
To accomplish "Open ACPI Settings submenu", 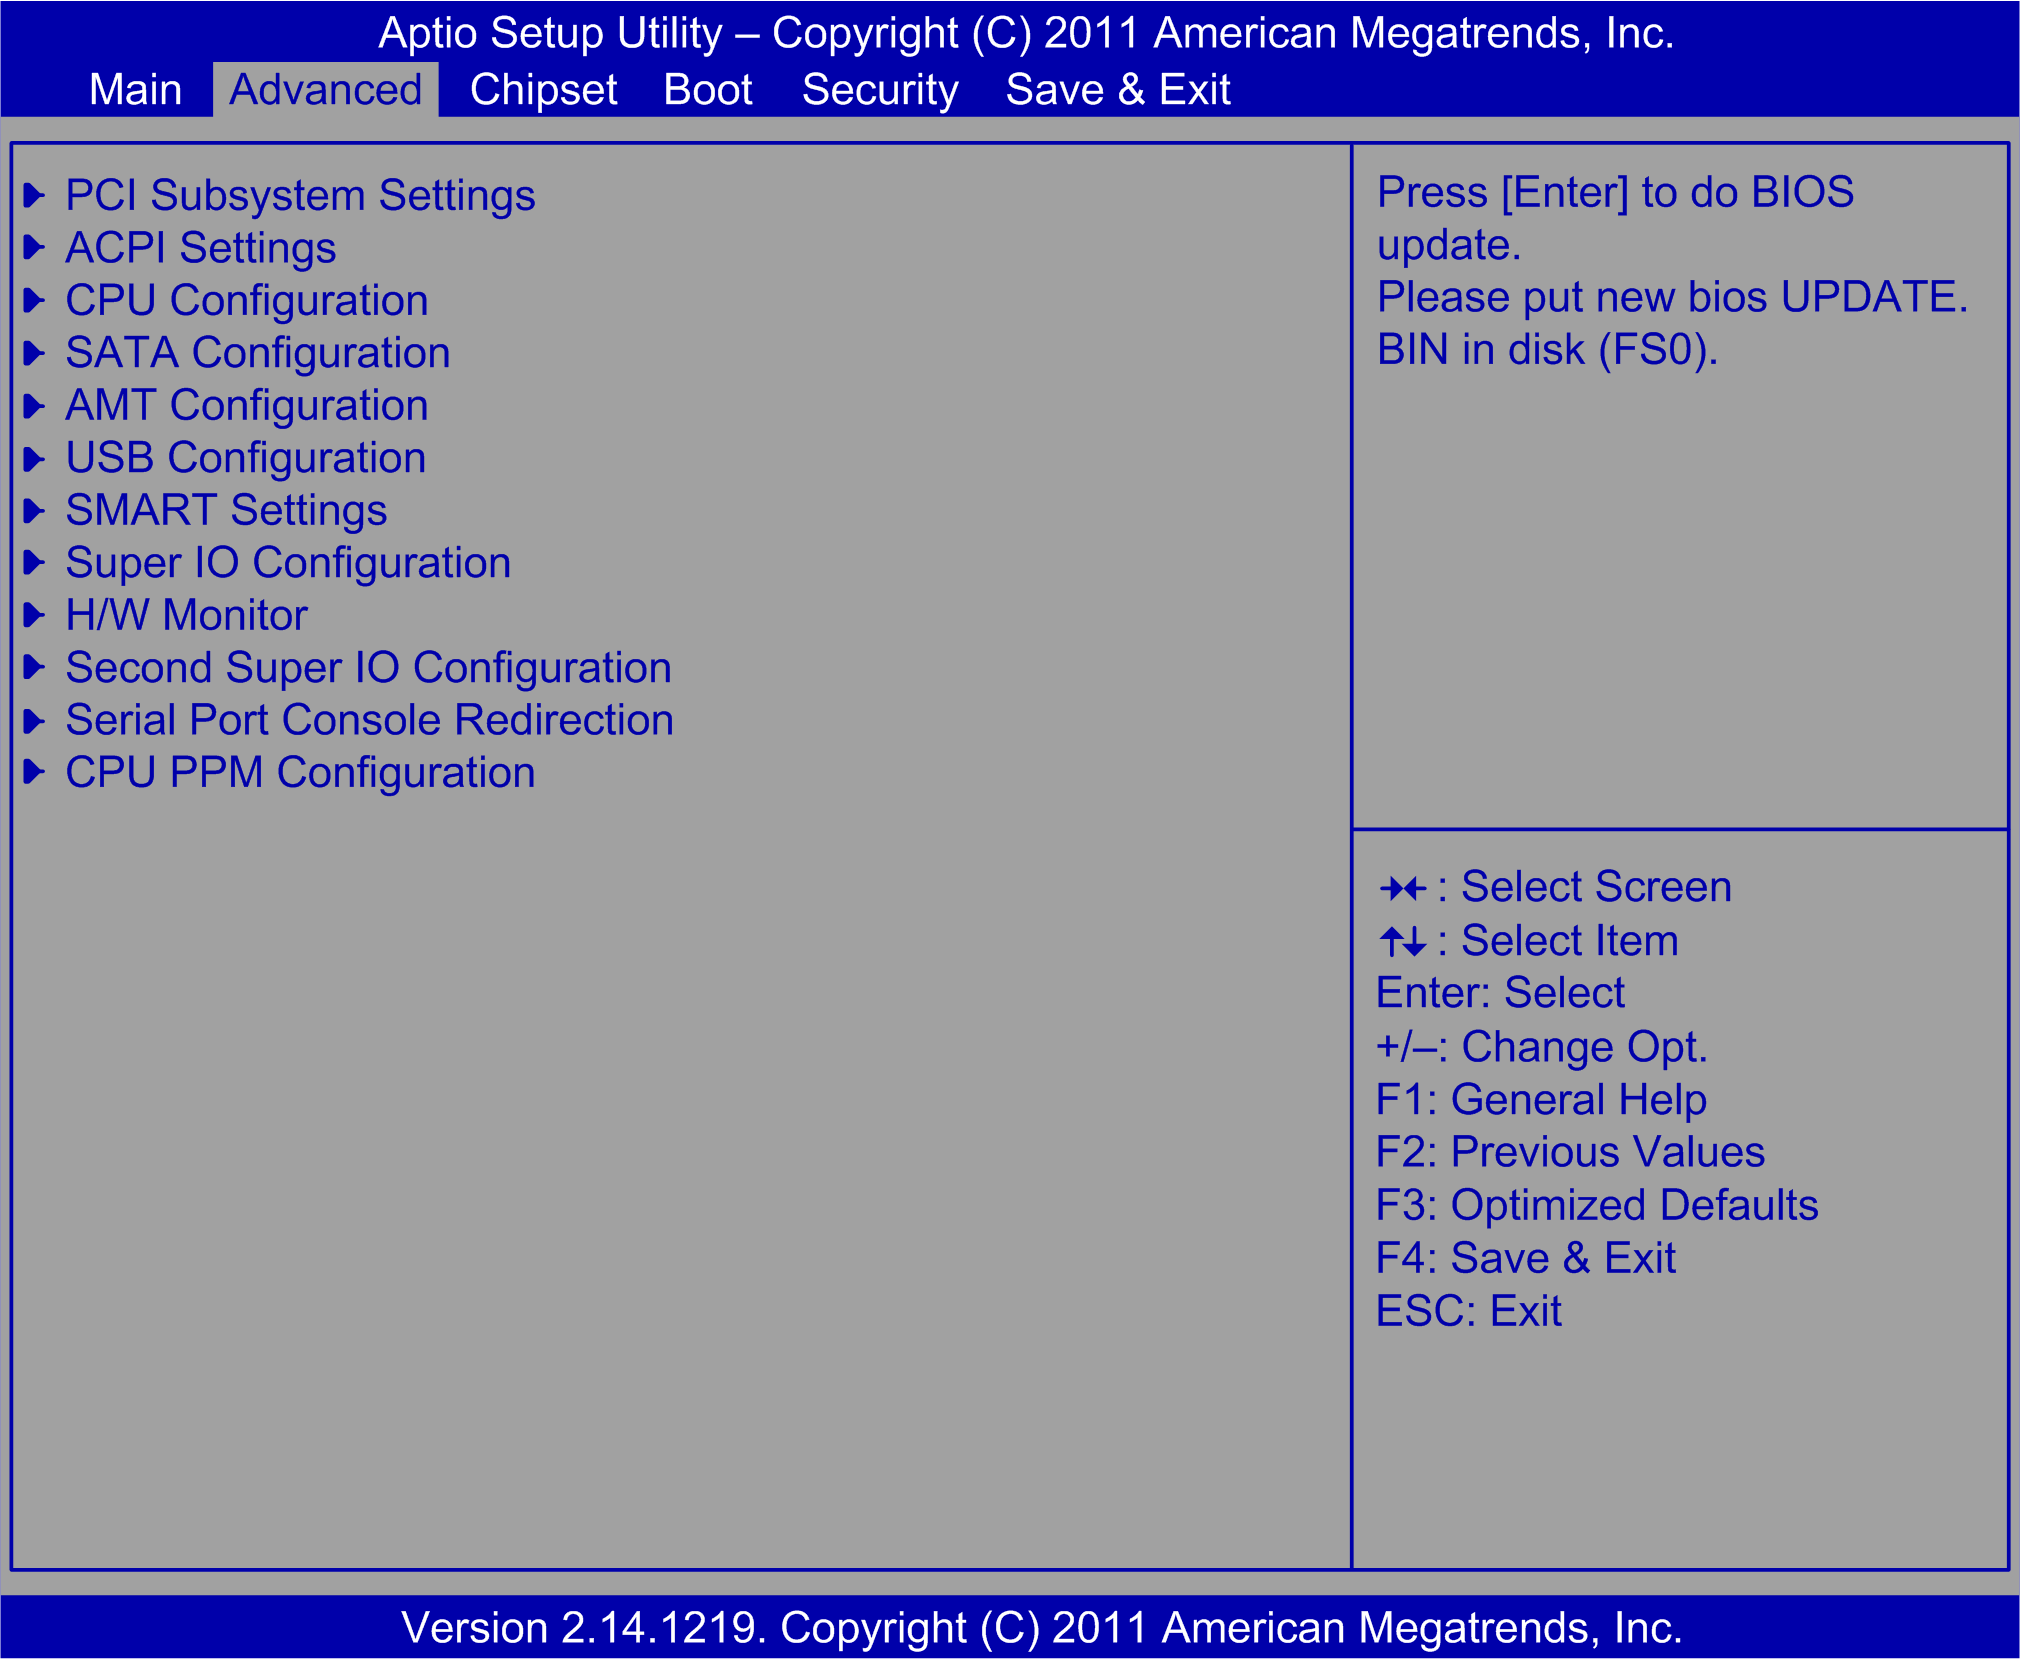I will [x=200, y=248].
